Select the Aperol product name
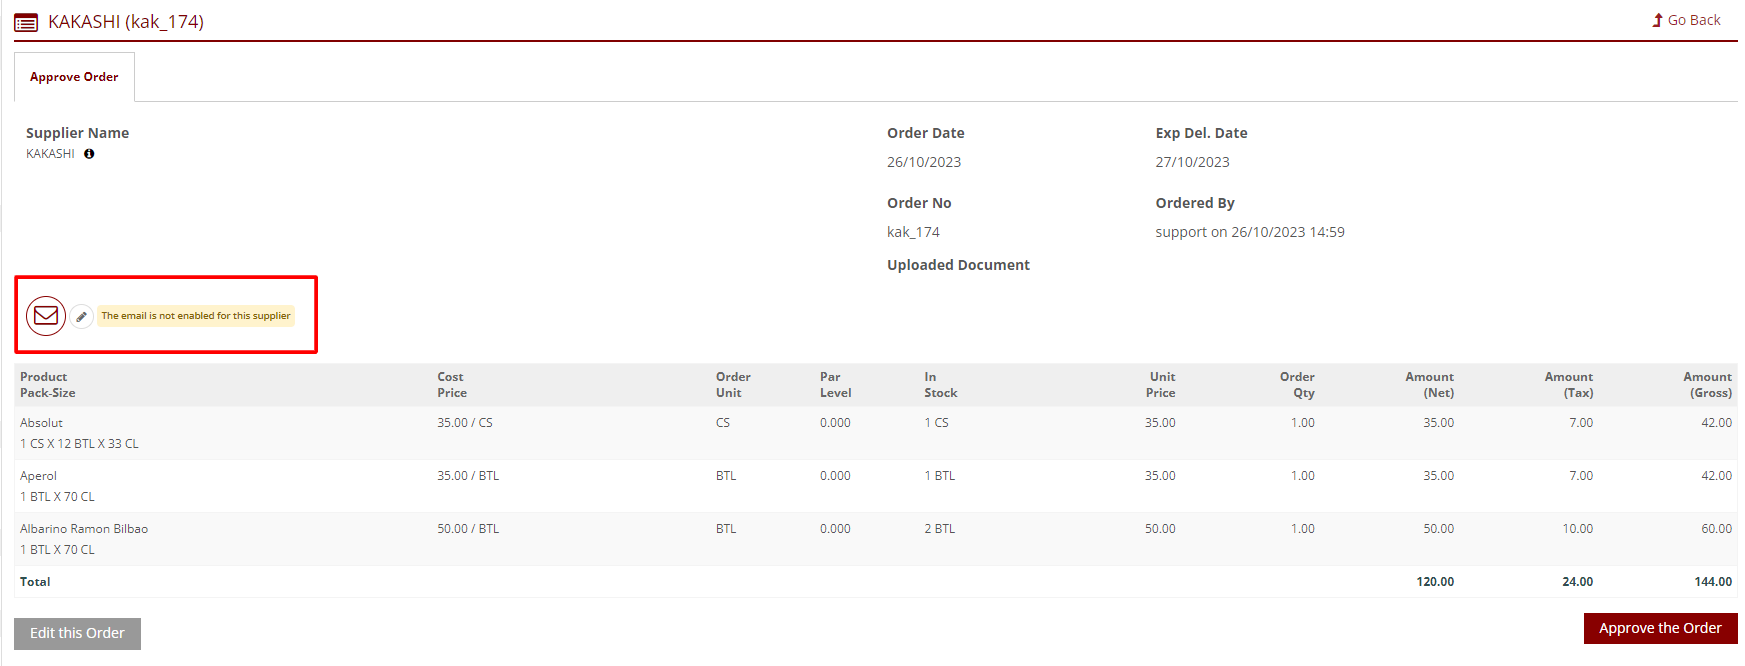This screenshot has width=1745, height=666. [38, 476]
